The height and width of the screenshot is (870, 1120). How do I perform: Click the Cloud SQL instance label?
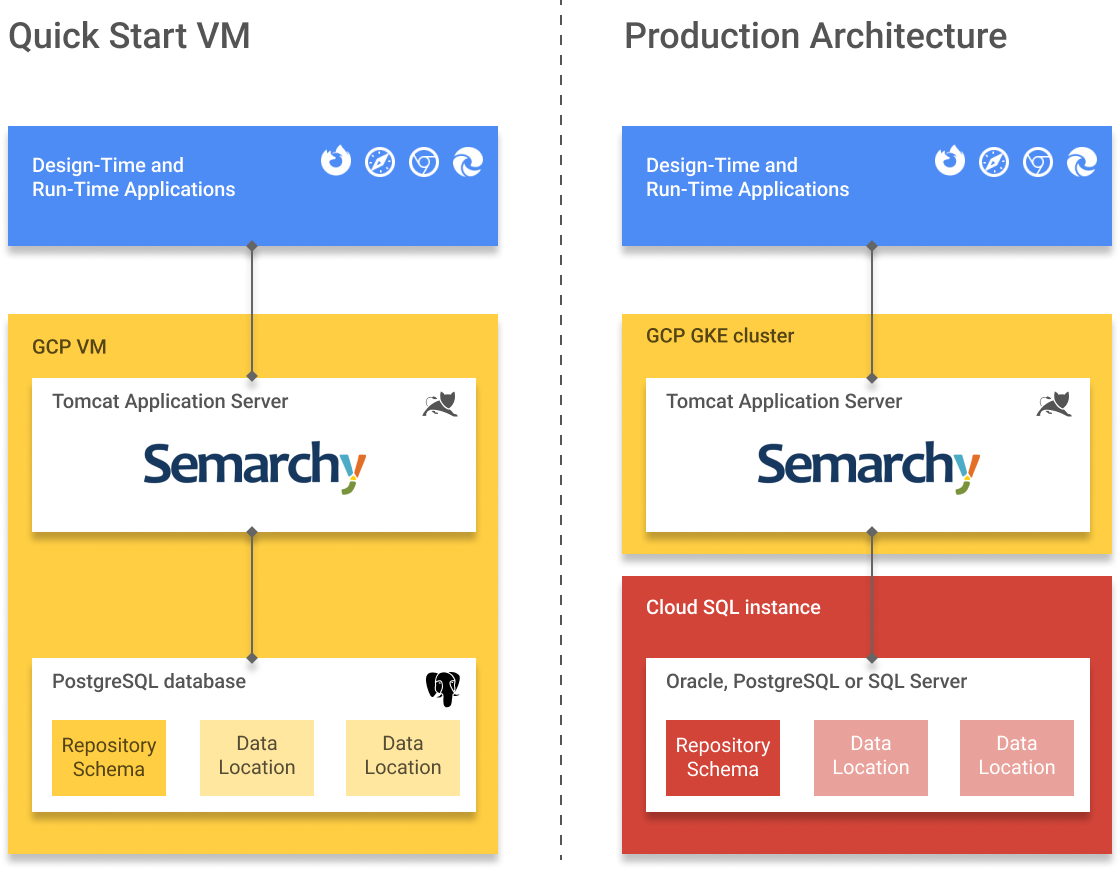click(733, 608)
